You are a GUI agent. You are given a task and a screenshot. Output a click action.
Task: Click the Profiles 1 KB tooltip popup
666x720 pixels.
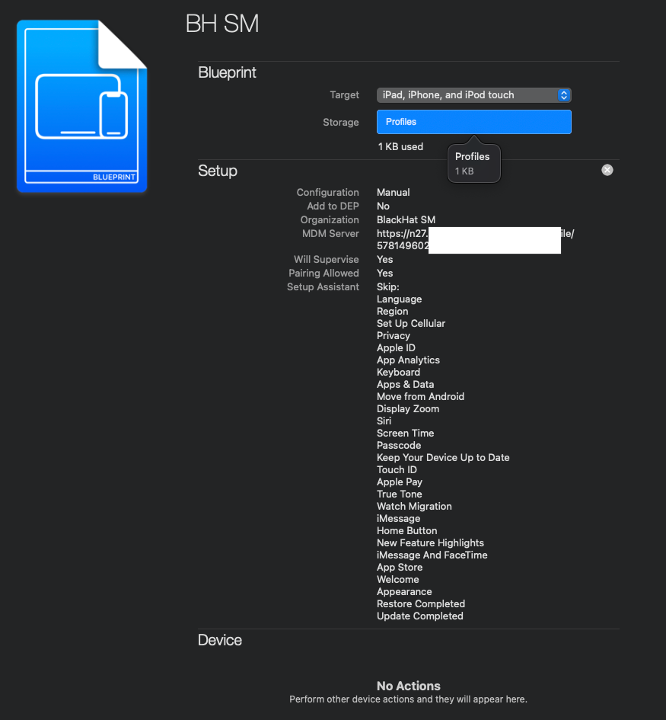[x=473, y=164]
